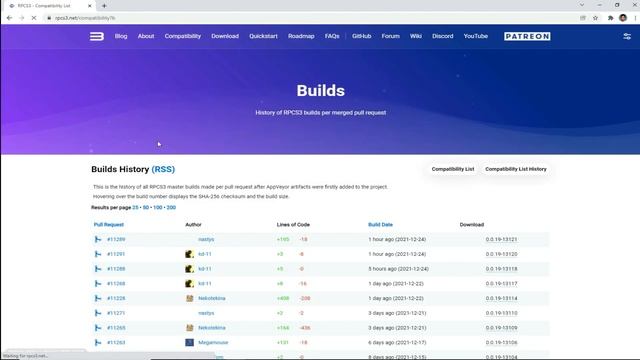Image resolution: width=640 pixels, height=360 pixels.
Task: Open the Download nav item
Action: click(x=225, y=36)
